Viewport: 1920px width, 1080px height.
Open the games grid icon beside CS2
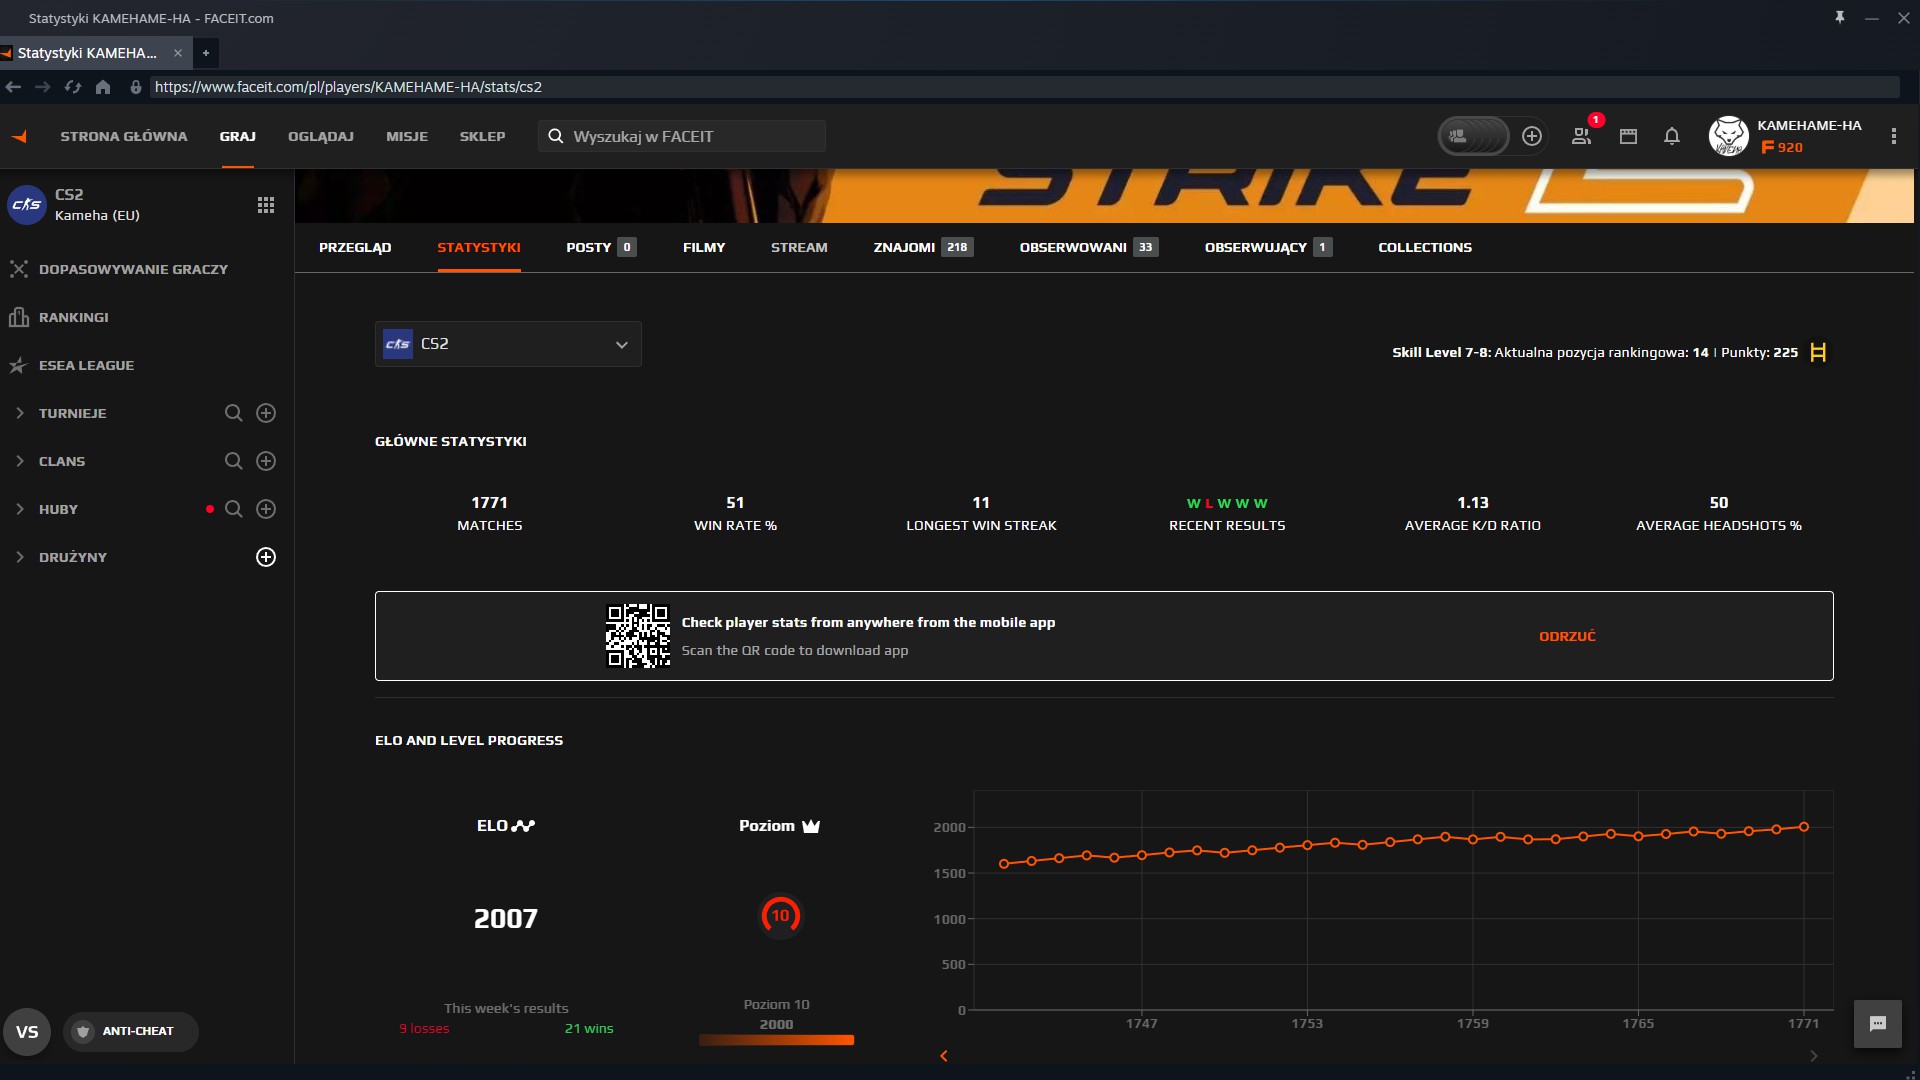click(x=266, y=205)
